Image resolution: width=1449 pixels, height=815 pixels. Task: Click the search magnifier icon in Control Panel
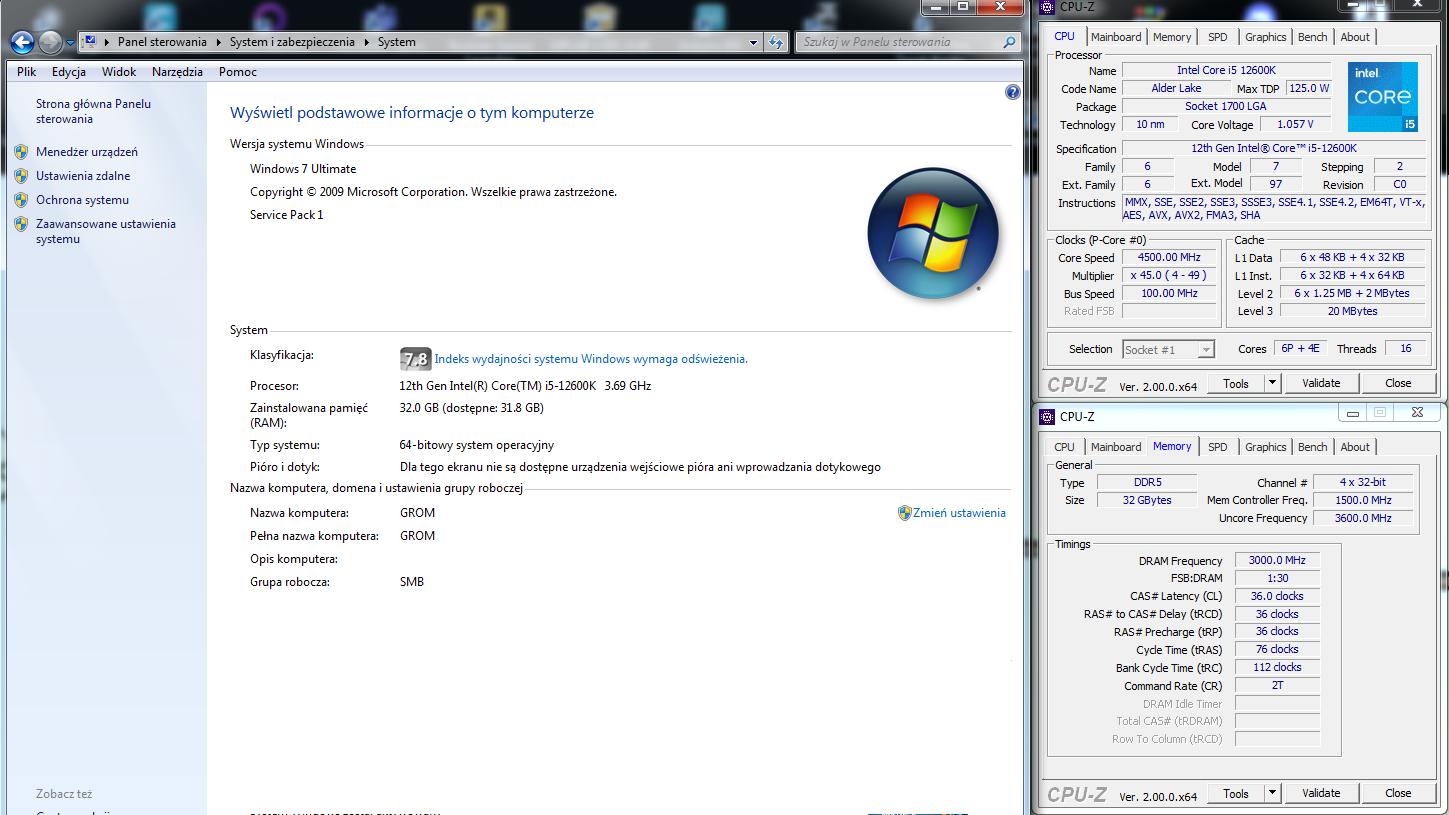tap(1009, 42)
